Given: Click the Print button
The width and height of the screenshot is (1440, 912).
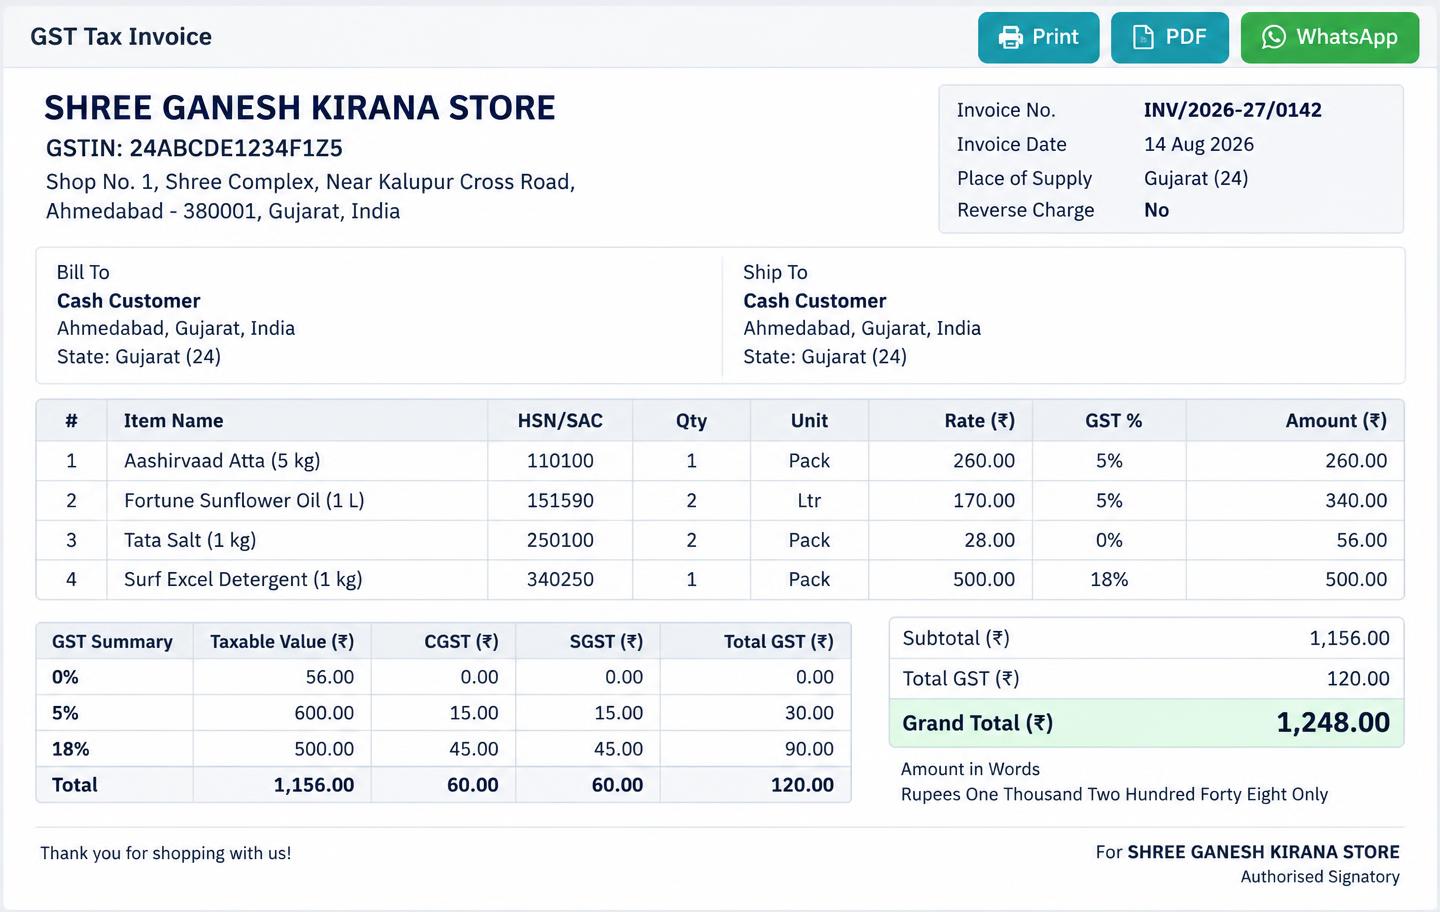Looking at the screenshot, I should [x=1038, y=38].
